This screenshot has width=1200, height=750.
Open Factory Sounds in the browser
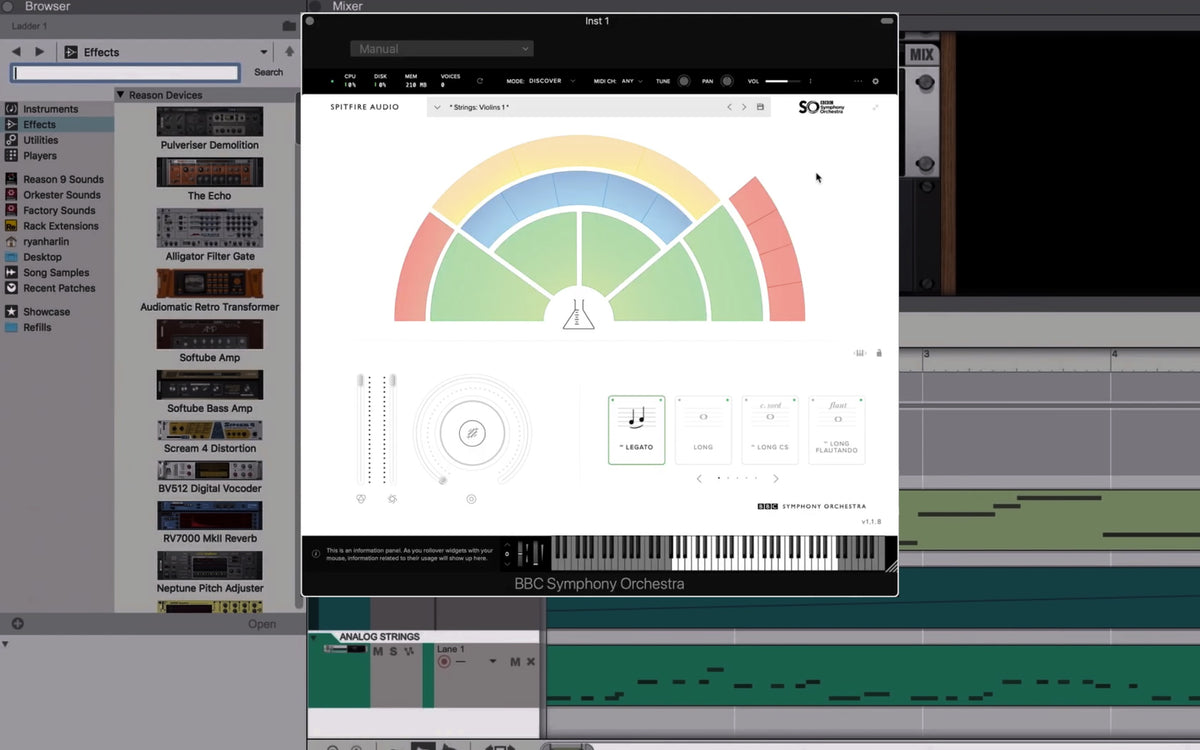(59, 211)
